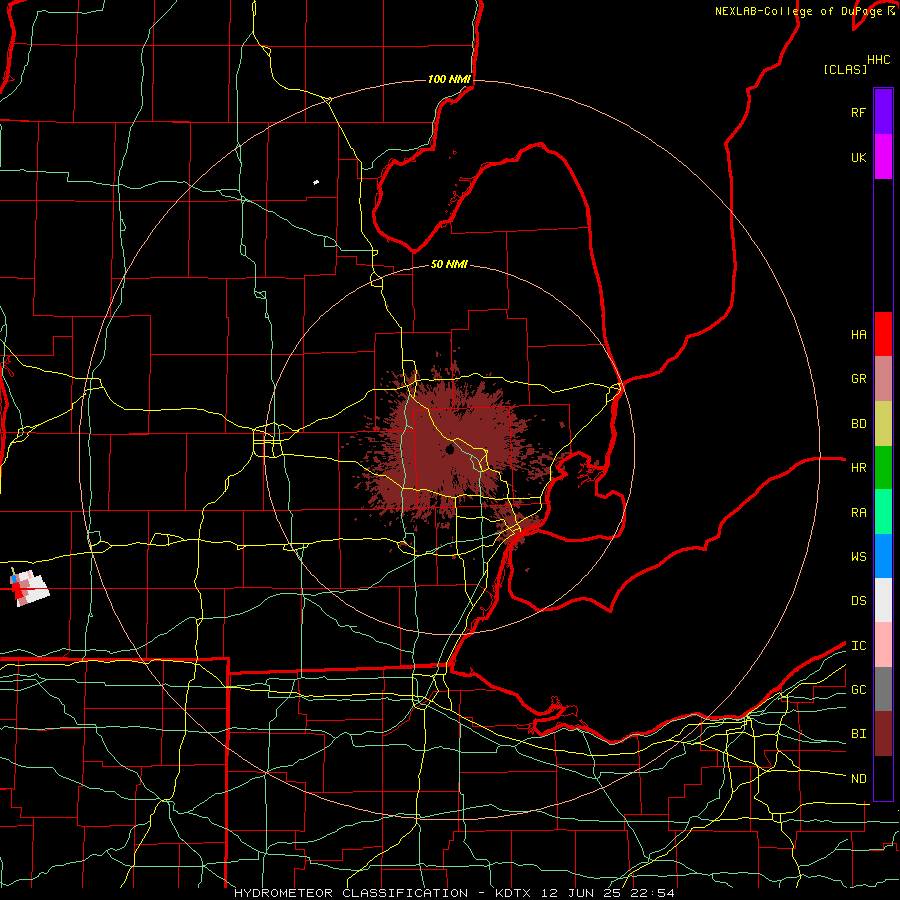Click the RF purple legend swatch

883,112
